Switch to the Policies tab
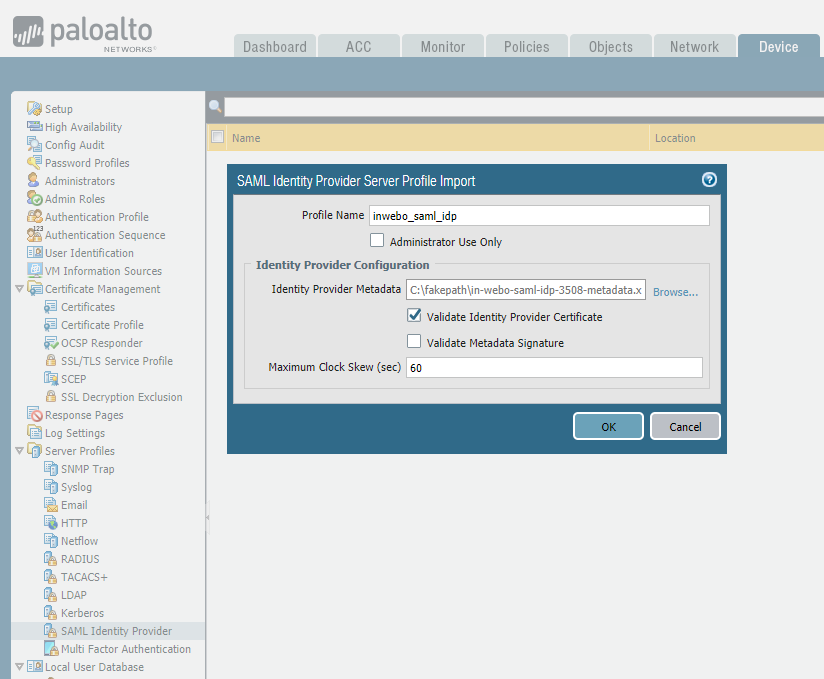Image resolution: width=824 pixels, height=679 pixels. pos(526,47)
